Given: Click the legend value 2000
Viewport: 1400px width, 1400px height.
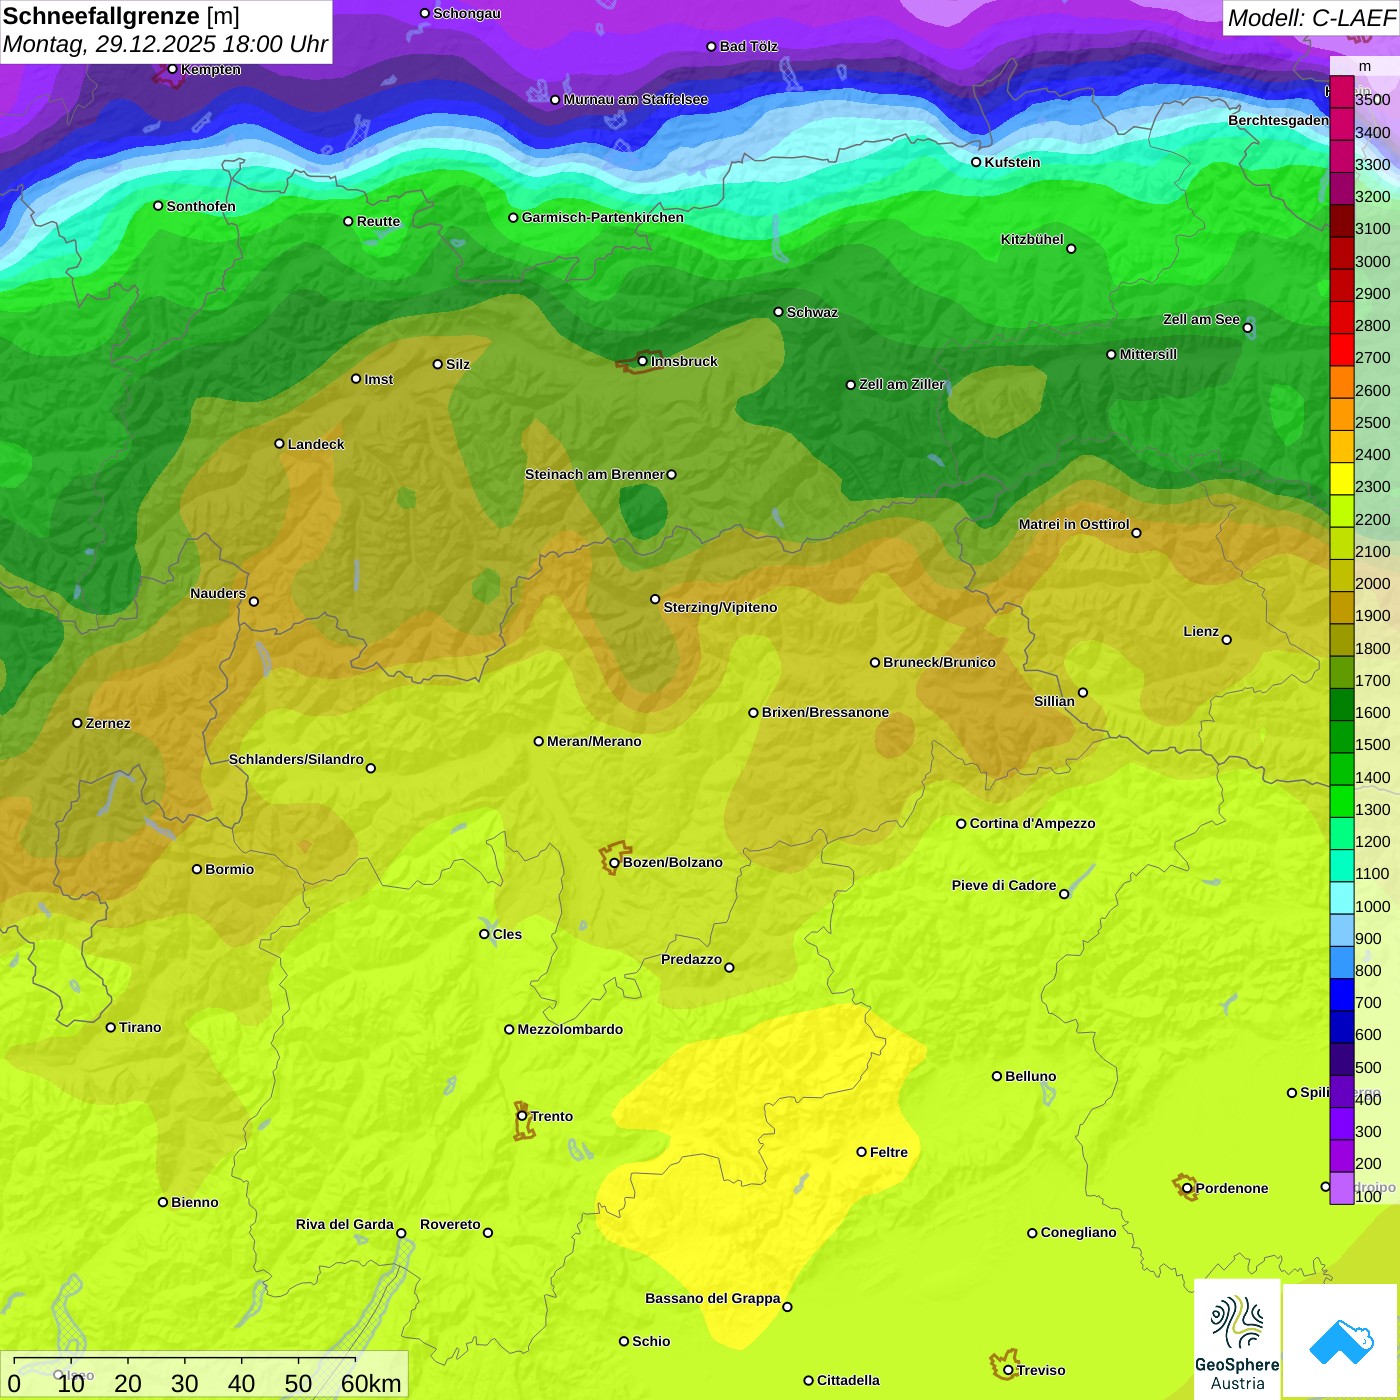Looking at the screenshot, I should (x=1372, y=583).
